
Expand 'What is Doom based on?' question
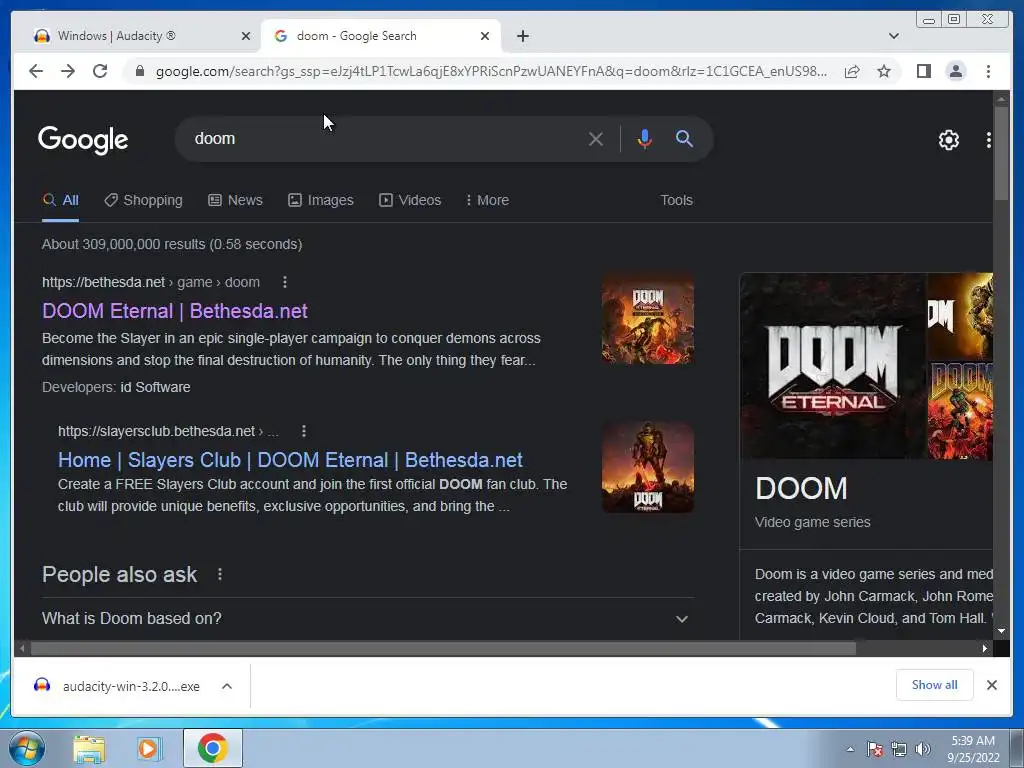pos(368,618)
